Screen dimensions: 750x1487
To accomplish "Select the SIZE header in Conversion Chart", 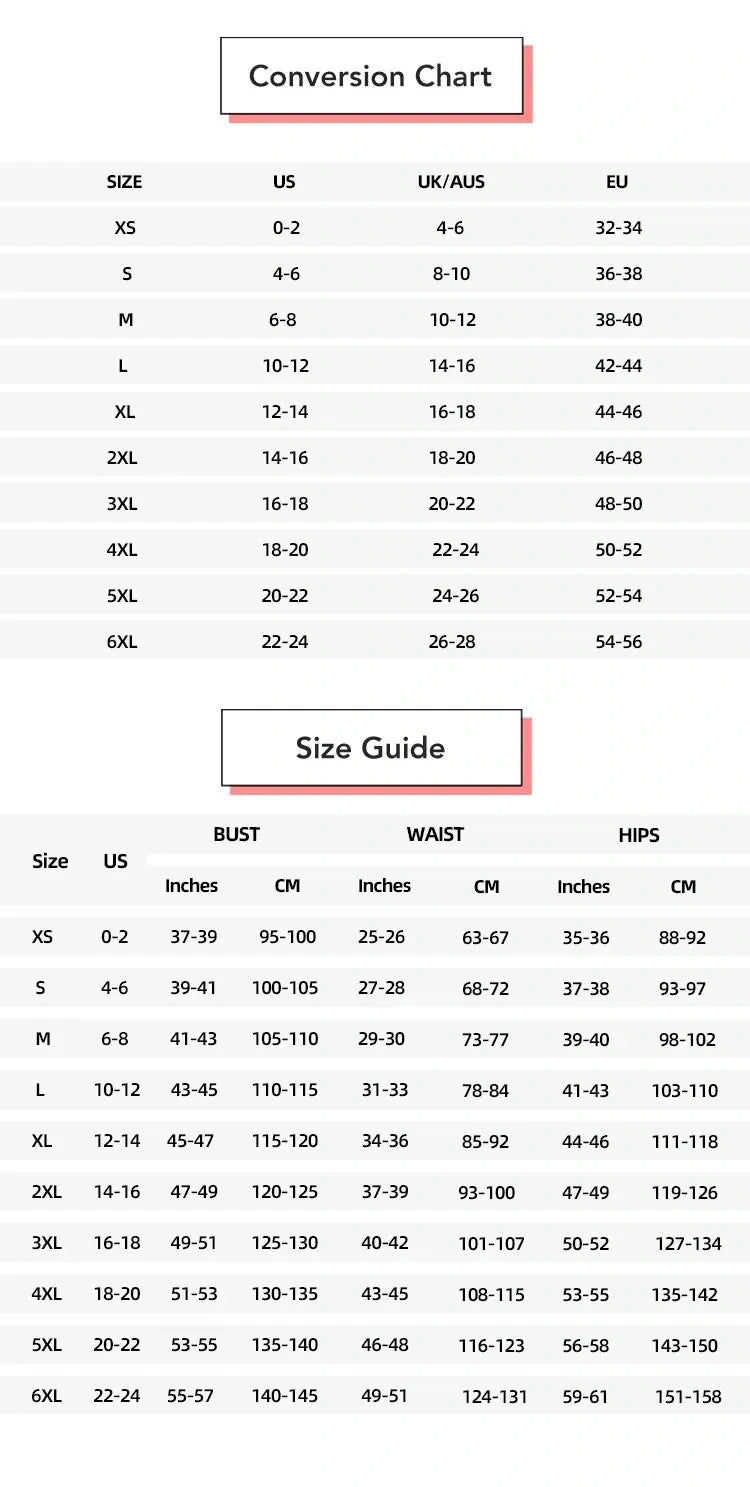I will 124,182.
